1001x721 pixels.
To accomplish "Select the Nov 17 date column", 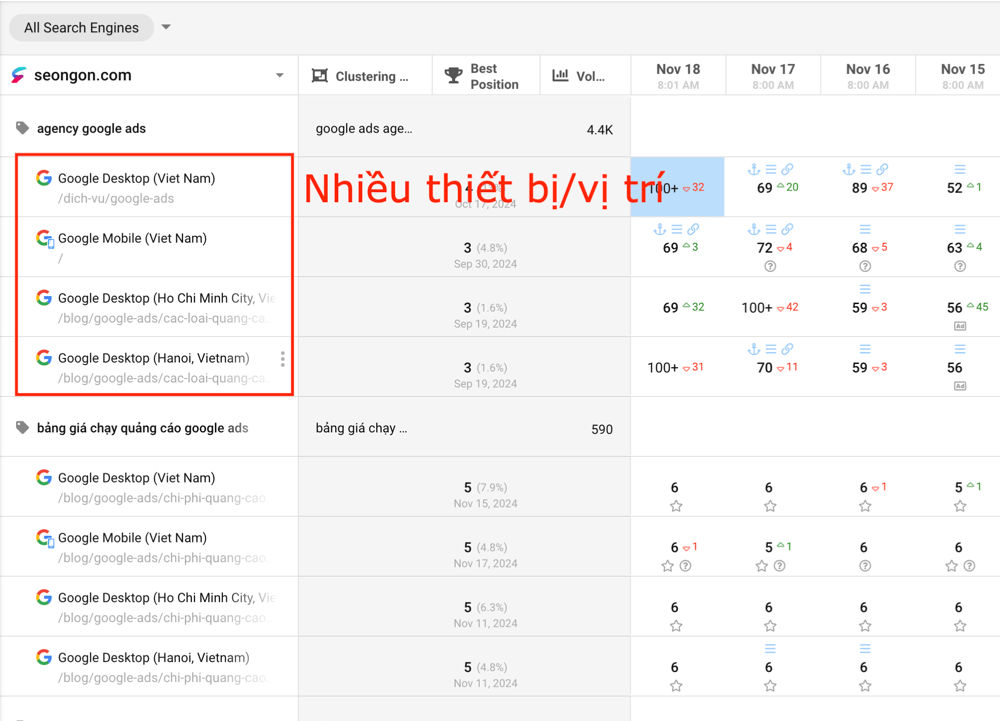I will click(772, 76).
